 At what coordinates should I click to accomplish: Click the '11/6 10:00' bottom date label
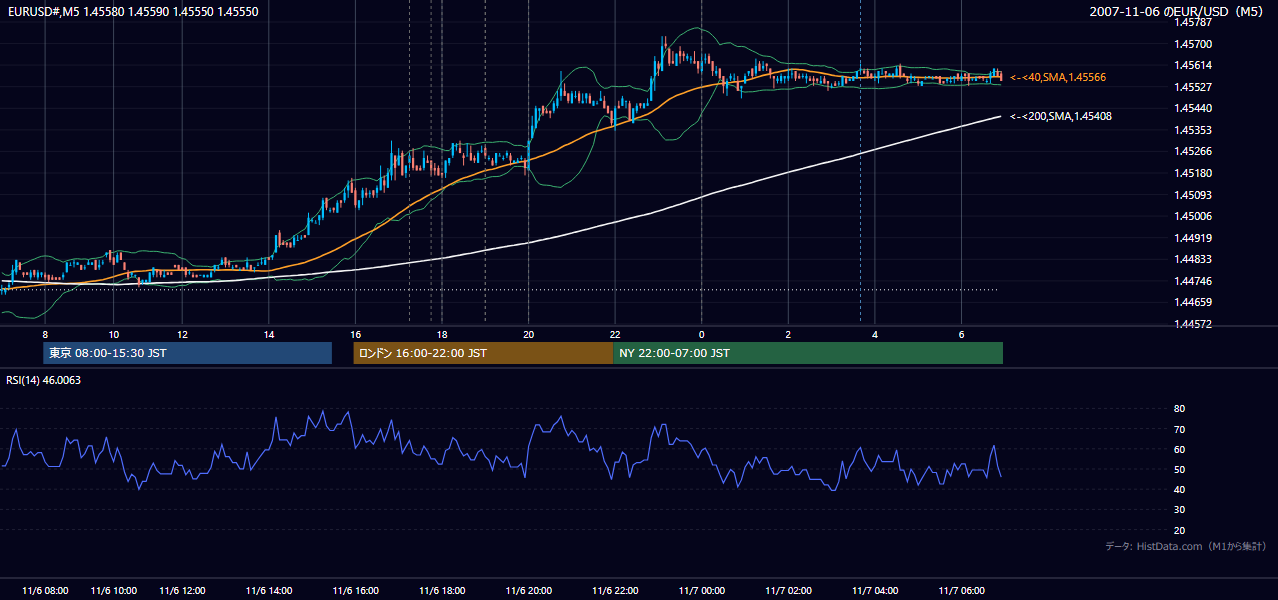click(114, 590)
